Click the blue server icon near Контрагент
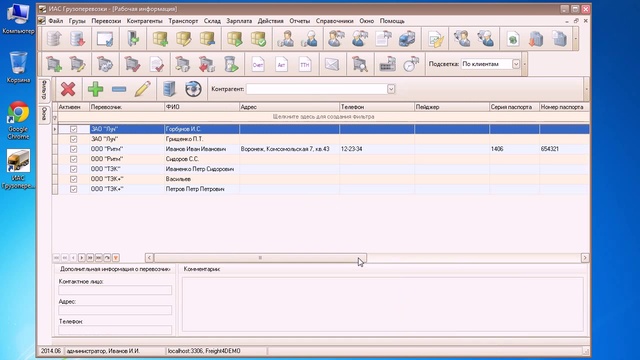 click(x=169, y=89)
